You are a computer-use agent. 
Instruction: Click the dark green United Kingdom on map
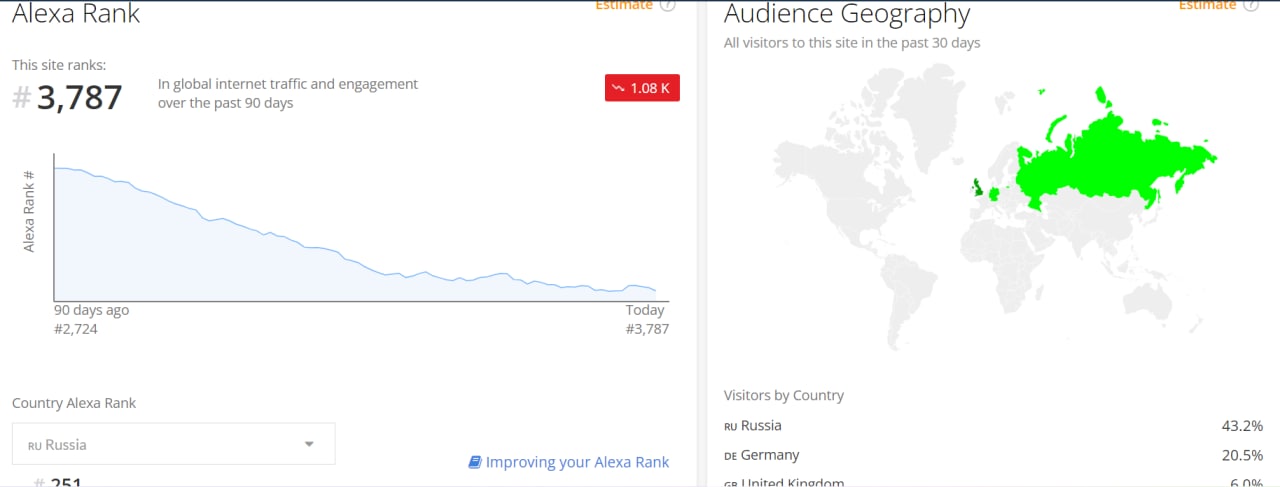[976, 187]
